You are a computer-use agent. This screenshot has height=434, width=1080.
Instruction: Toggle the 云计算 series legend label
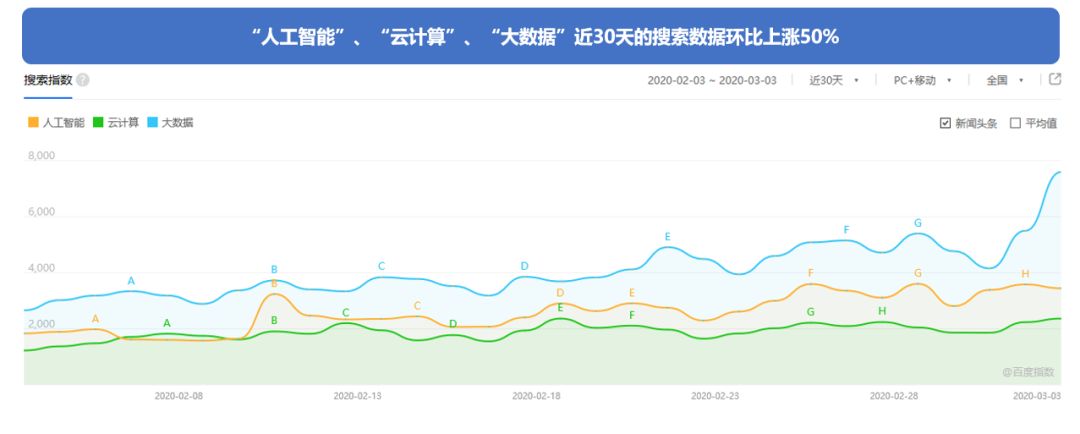123,122
